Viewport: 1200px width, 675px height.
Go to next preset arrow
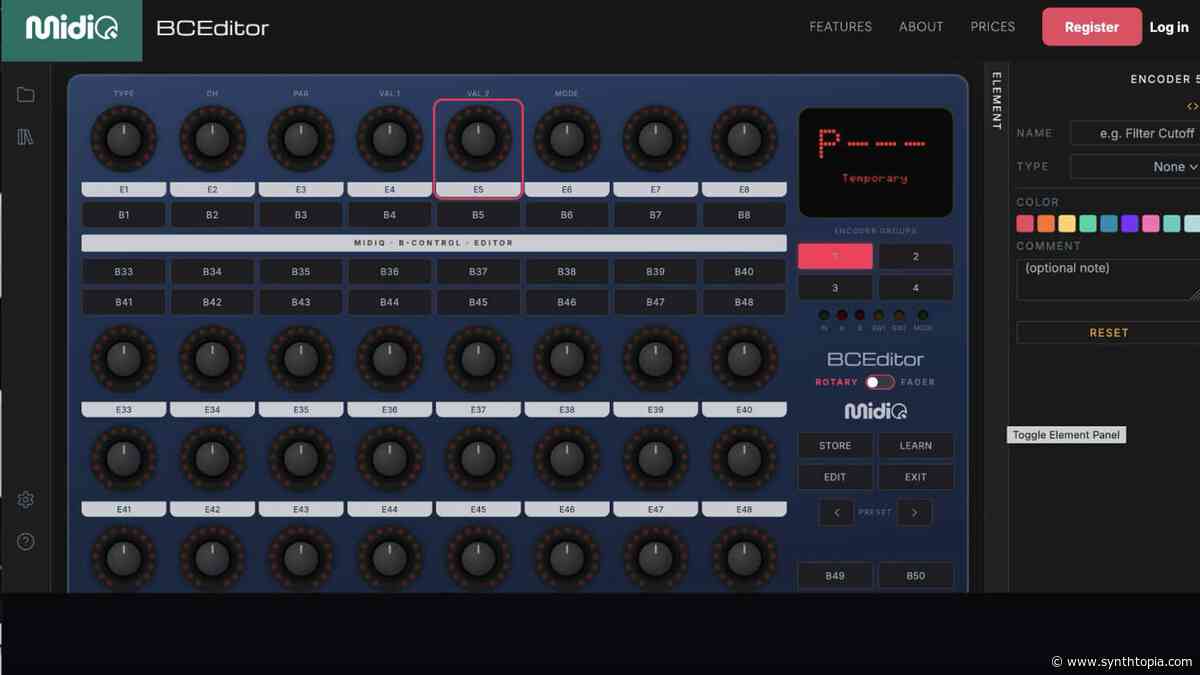tap(914, 512)
